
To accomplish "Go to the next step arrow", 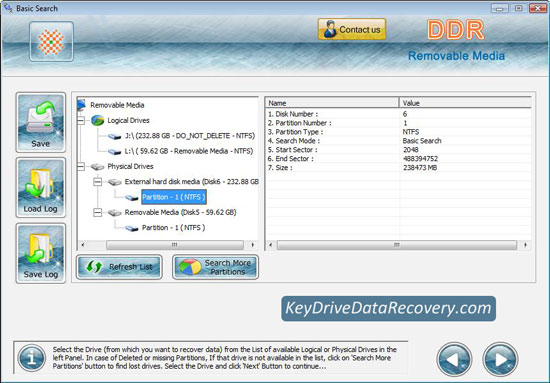I will [x=500, y=359].
